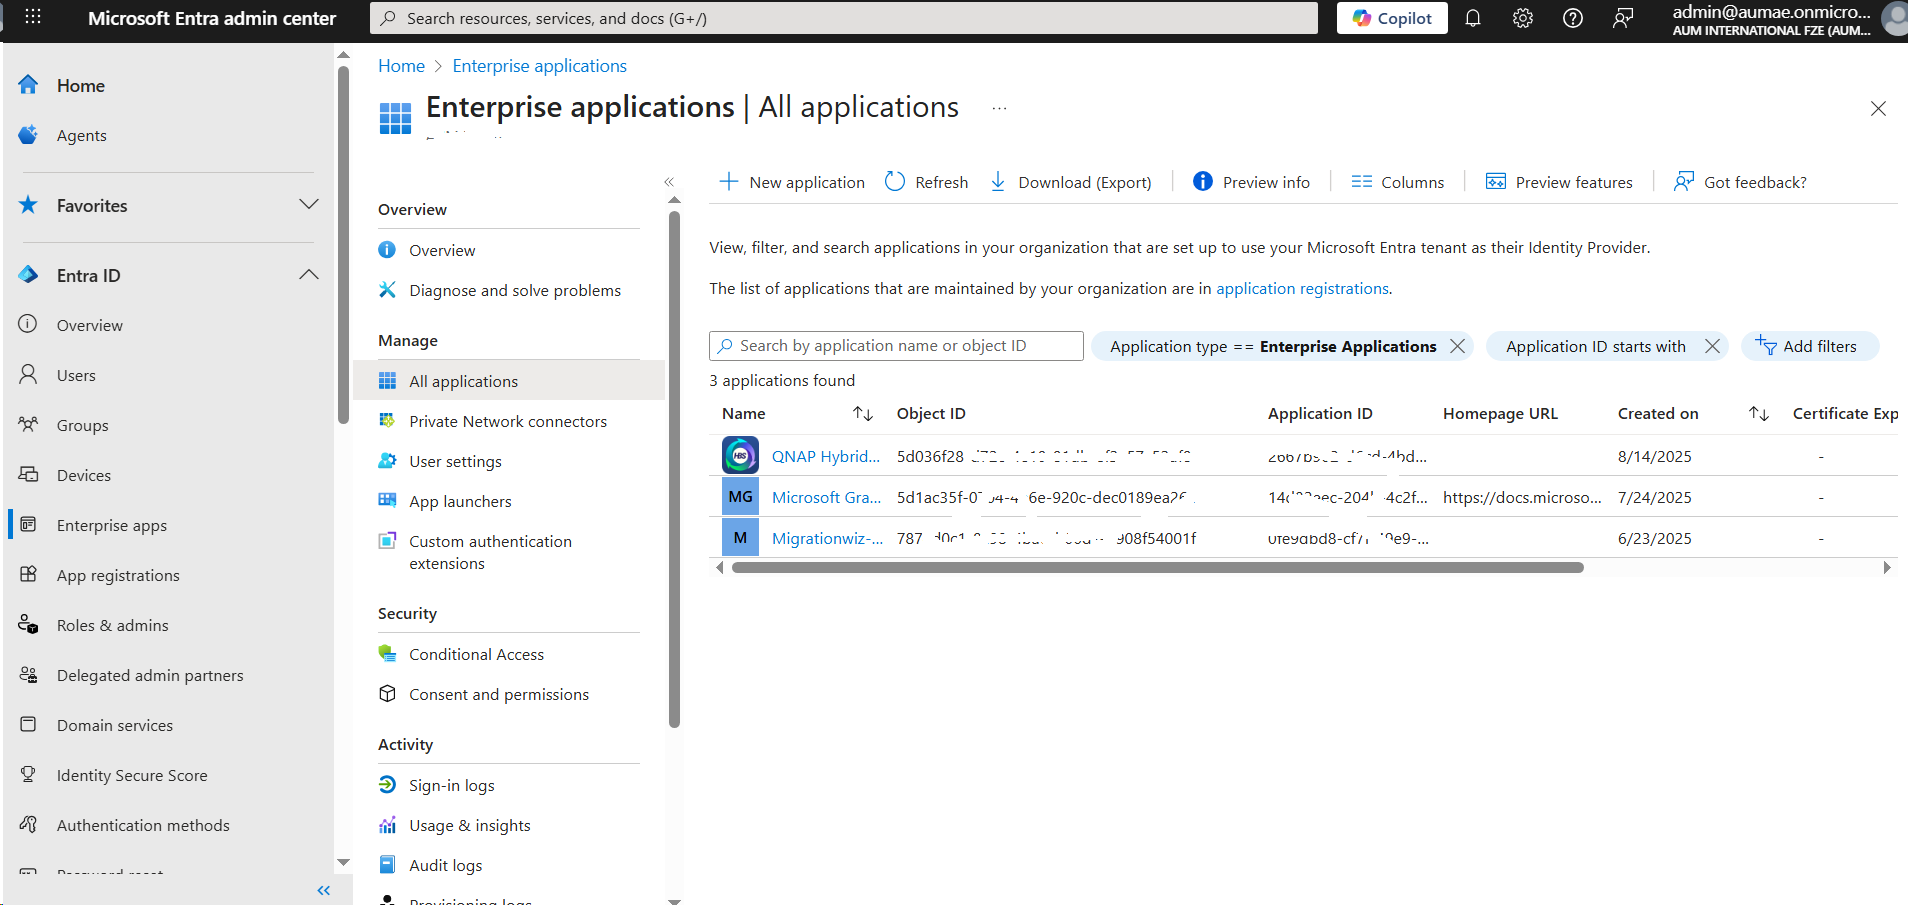Open the ellipsis more options beside title
The width and height of the screenshot is (1908, 905).
coord(999,108)
